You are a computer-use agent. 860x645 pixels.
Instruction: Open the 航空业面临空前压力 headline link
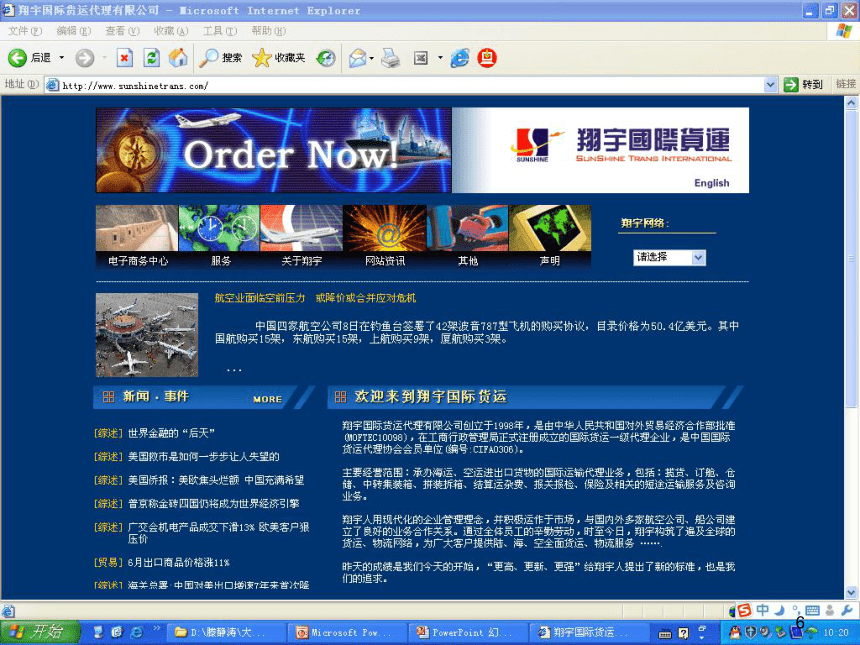coord(315,298)
